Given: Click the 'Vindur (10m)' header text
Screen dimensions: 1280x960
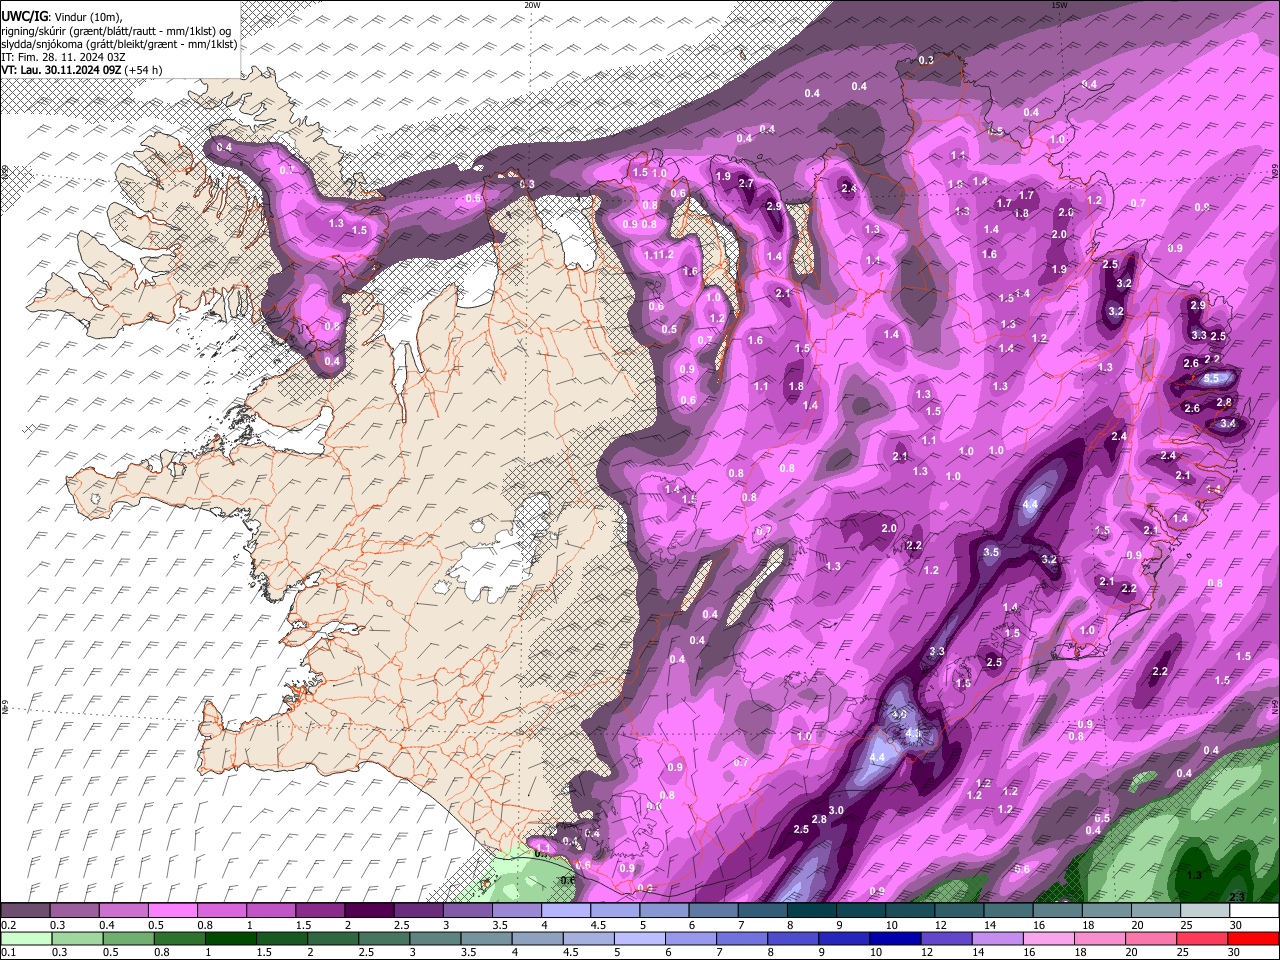Looking at the screenshot, I should point(87,17).
